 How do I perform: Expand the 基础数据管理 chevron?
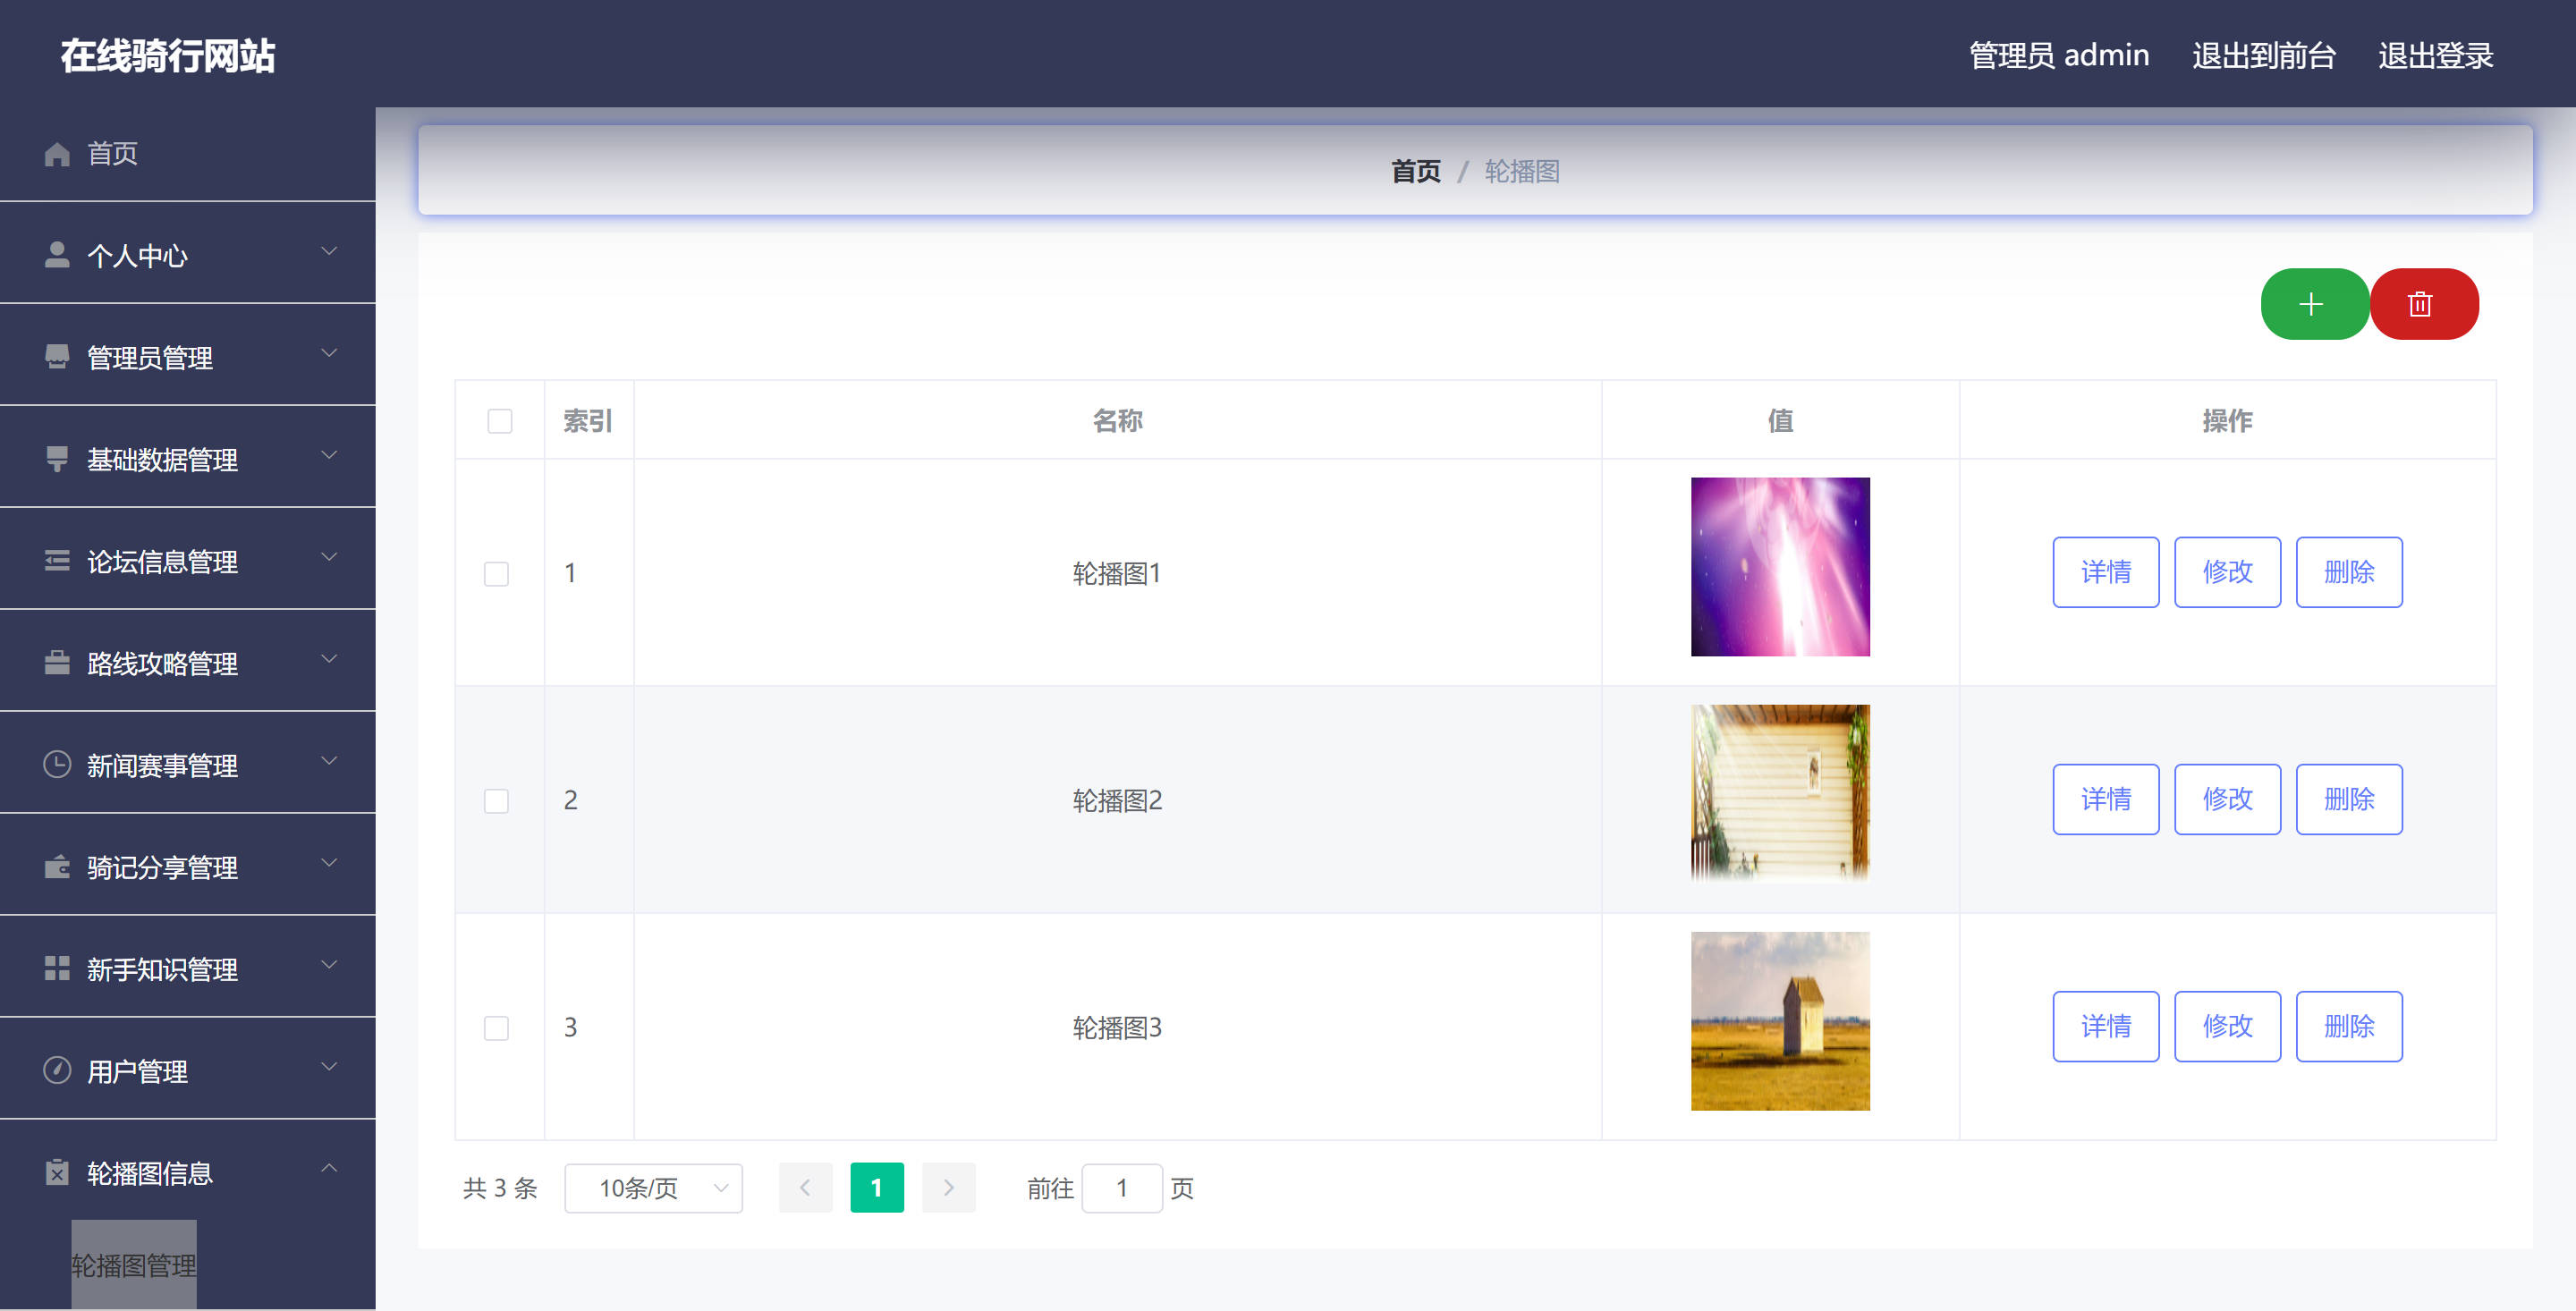[x=329, y=456]
